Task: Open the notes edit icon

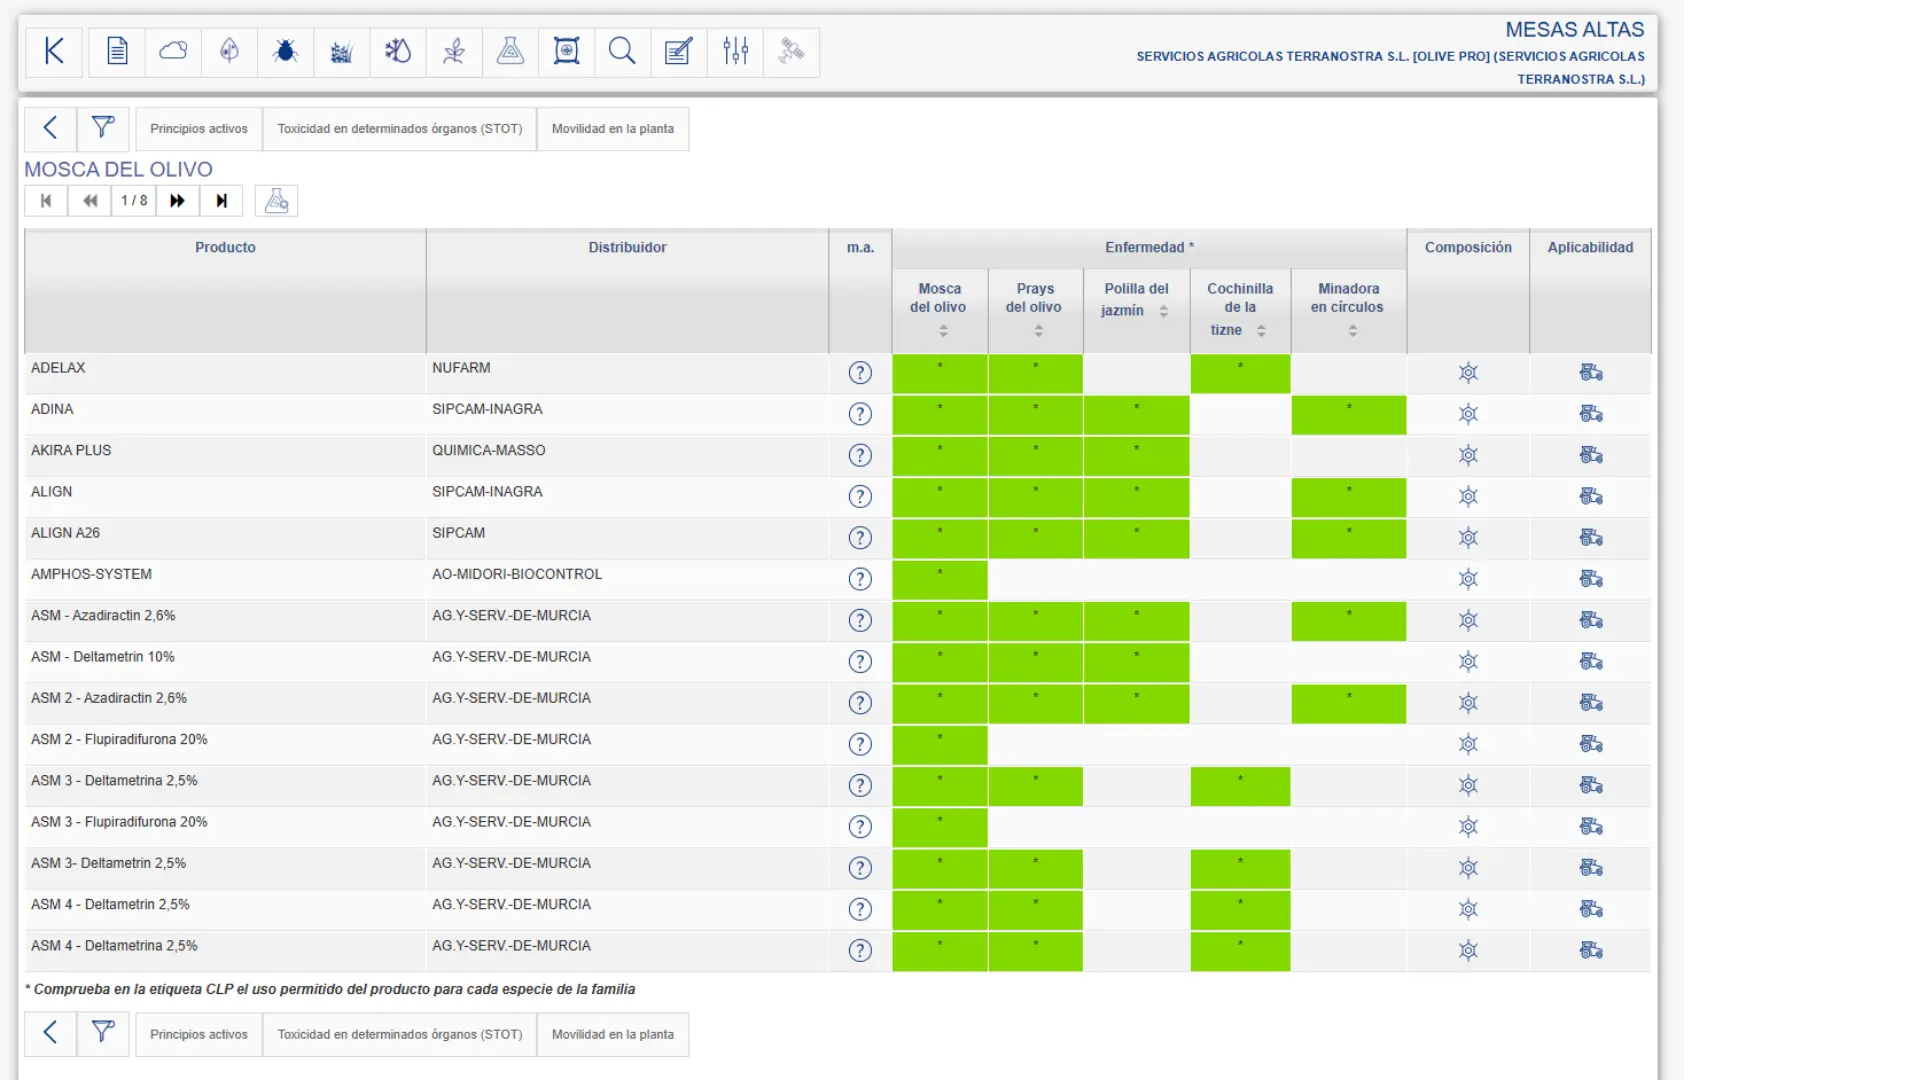Action: click(x=678, y=51)
